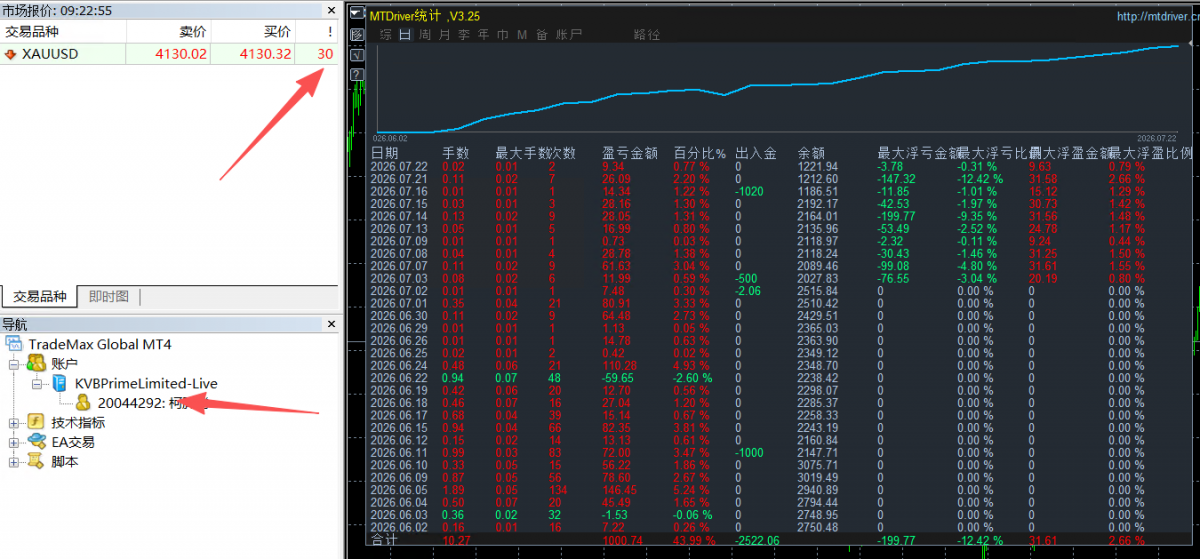Click the user icon beside account 20044292
1200x559 pixels.
pos(83,402)
